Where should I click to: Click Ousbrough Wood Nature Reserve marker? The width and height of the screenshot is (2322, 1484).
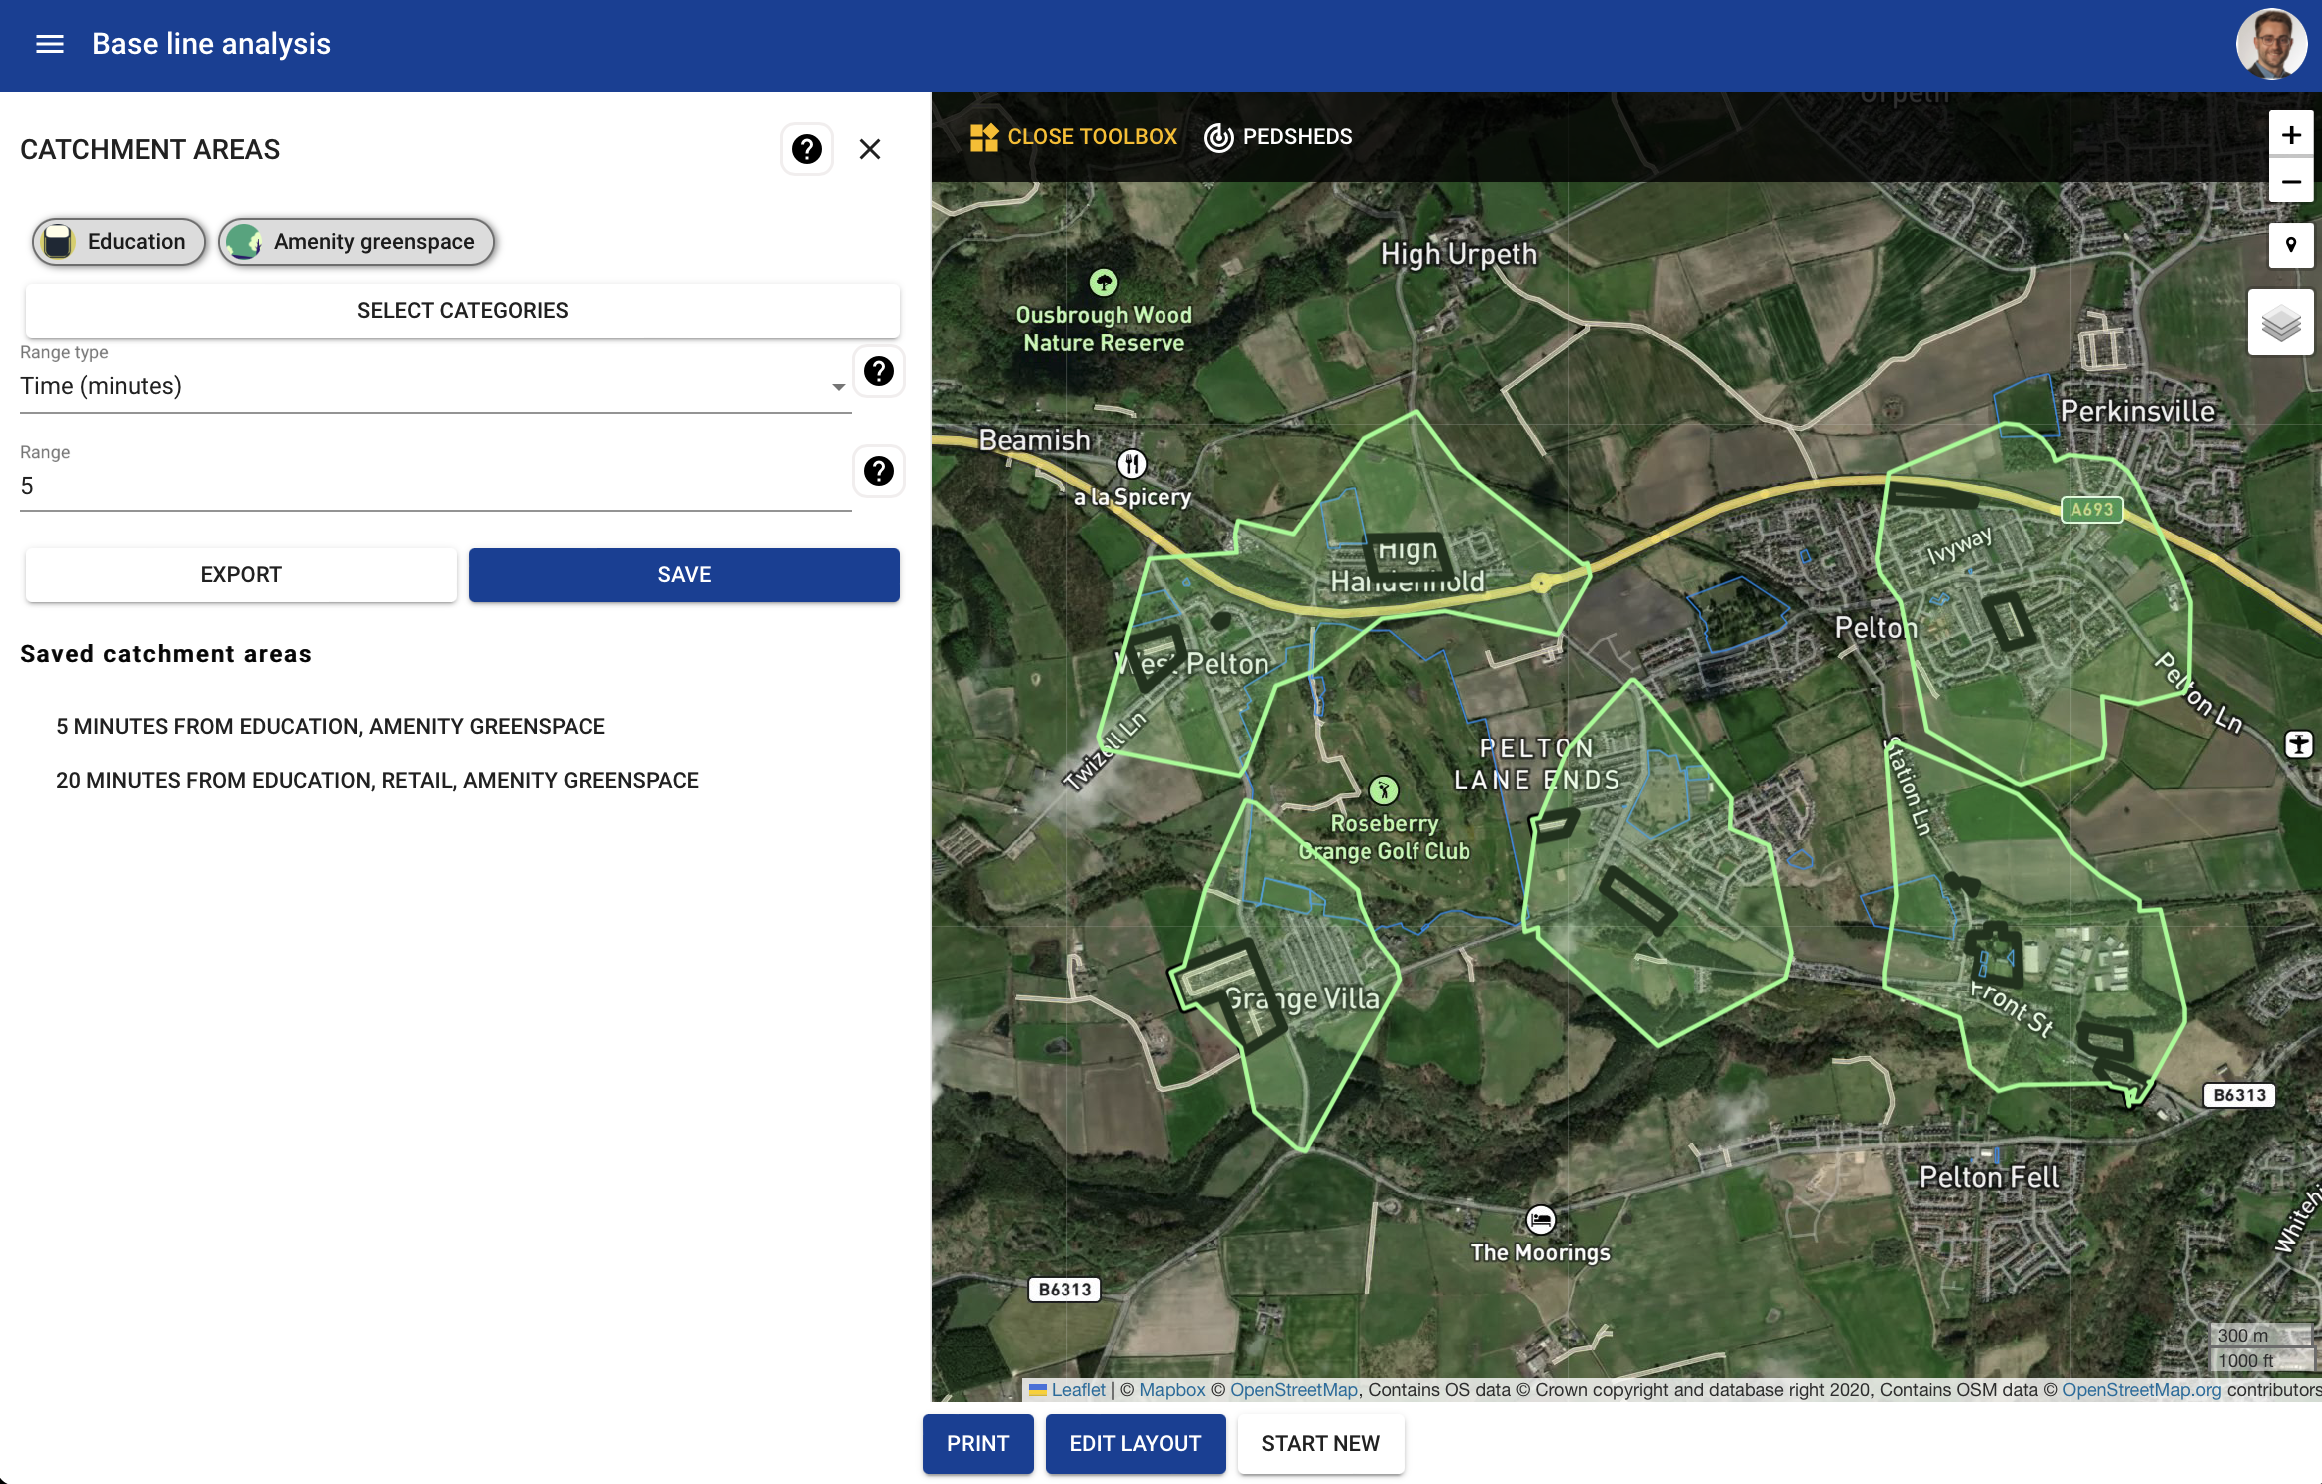(x=1103, y=283)
